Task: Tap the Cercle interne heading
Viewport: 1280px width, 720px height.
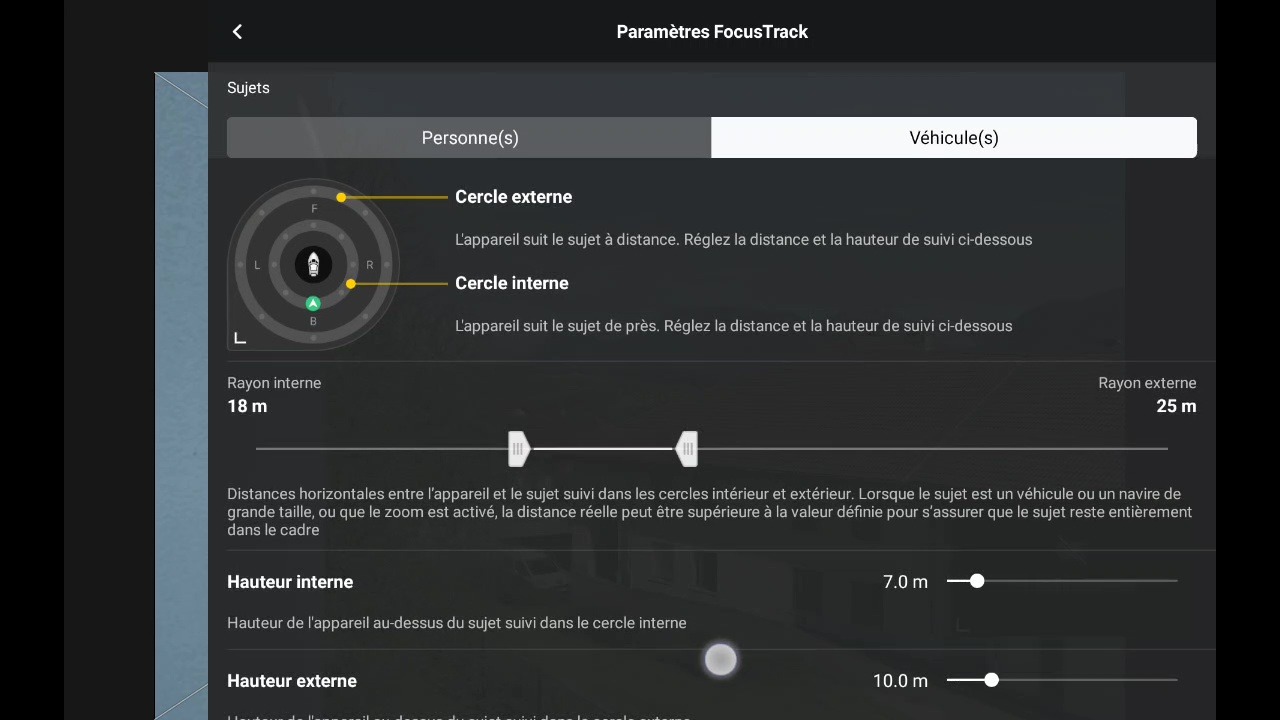Action: (511, 283)
